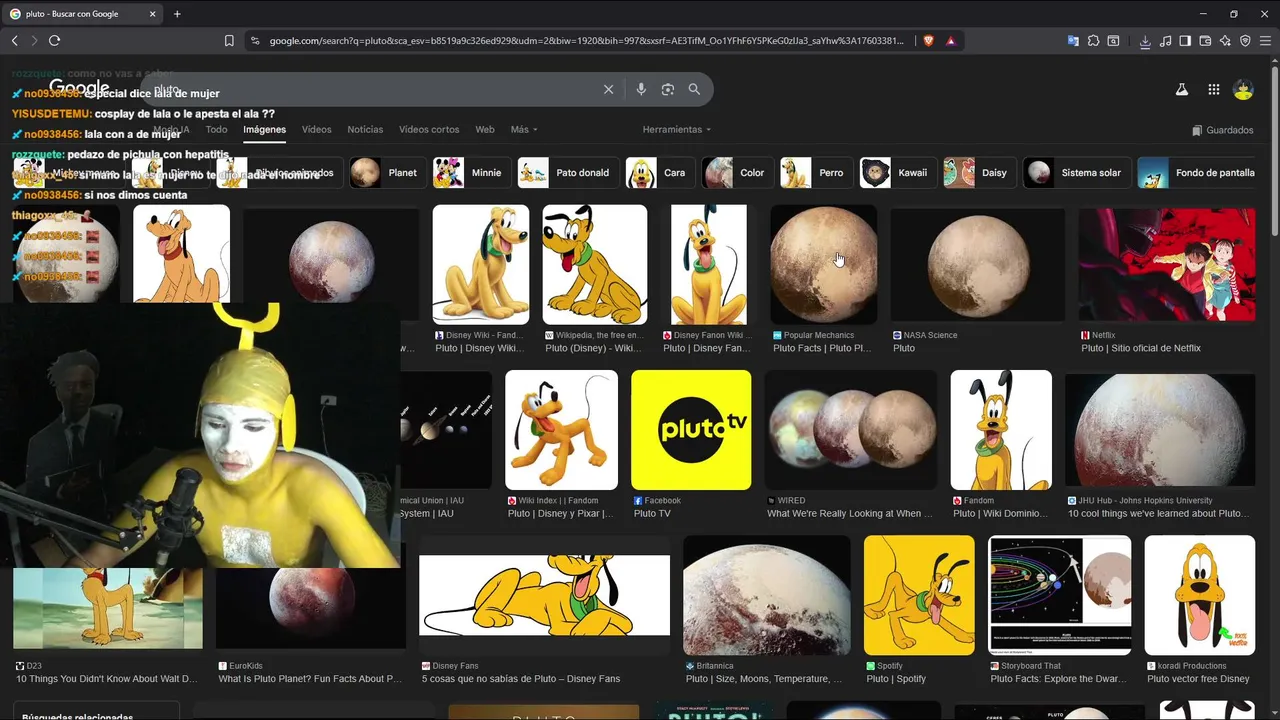1280x720 pixels.
Task: Filter images by Sistema solar chip
Action: 1078,172
